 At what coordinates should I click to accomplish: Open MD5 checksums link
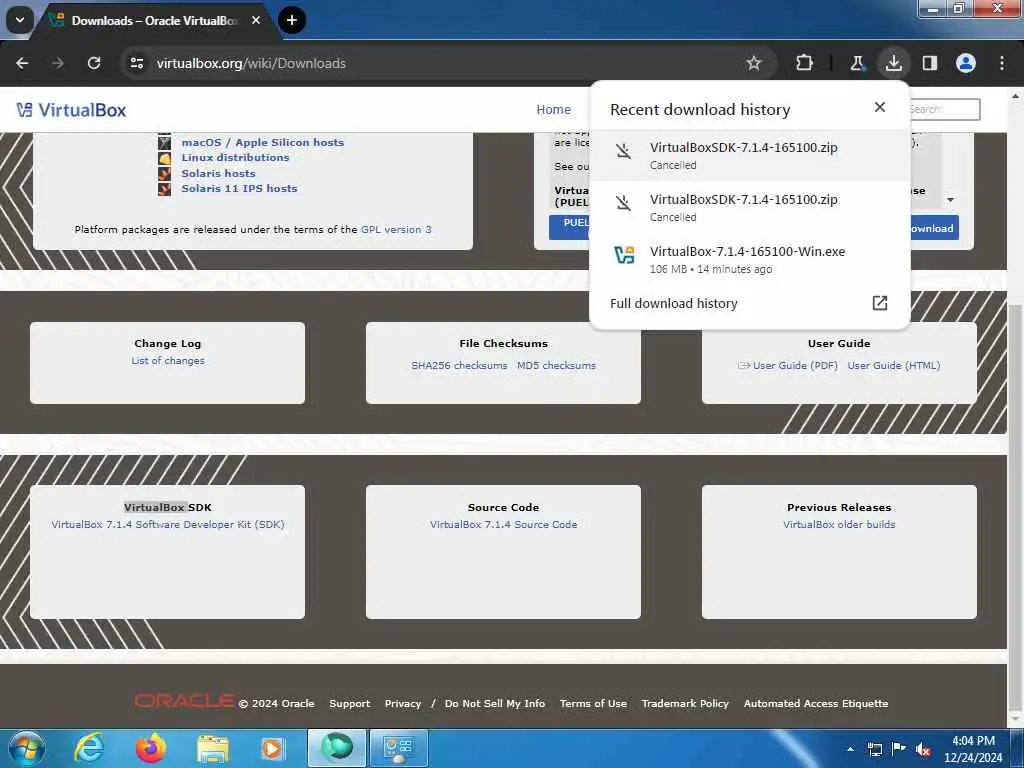pyautogui.click(x=556, y=365)
